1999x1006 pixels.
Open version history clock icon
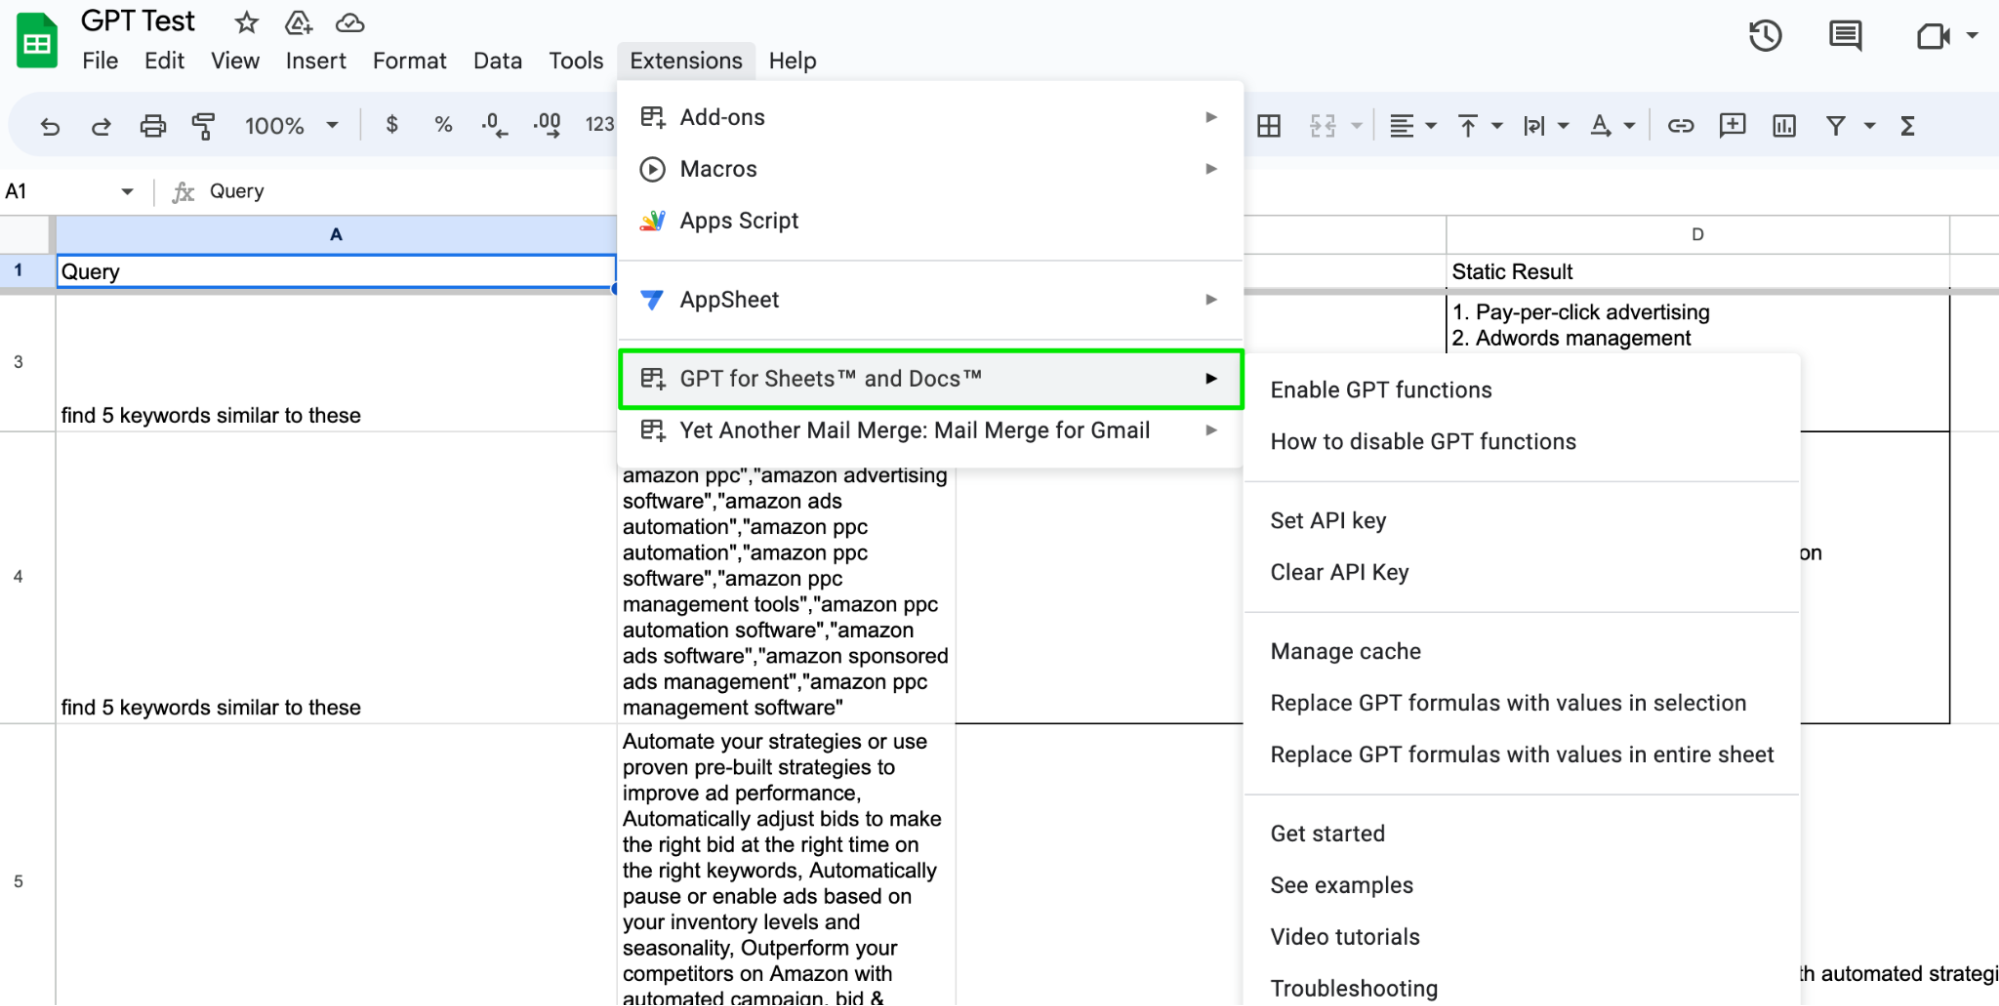(1765, 36)
